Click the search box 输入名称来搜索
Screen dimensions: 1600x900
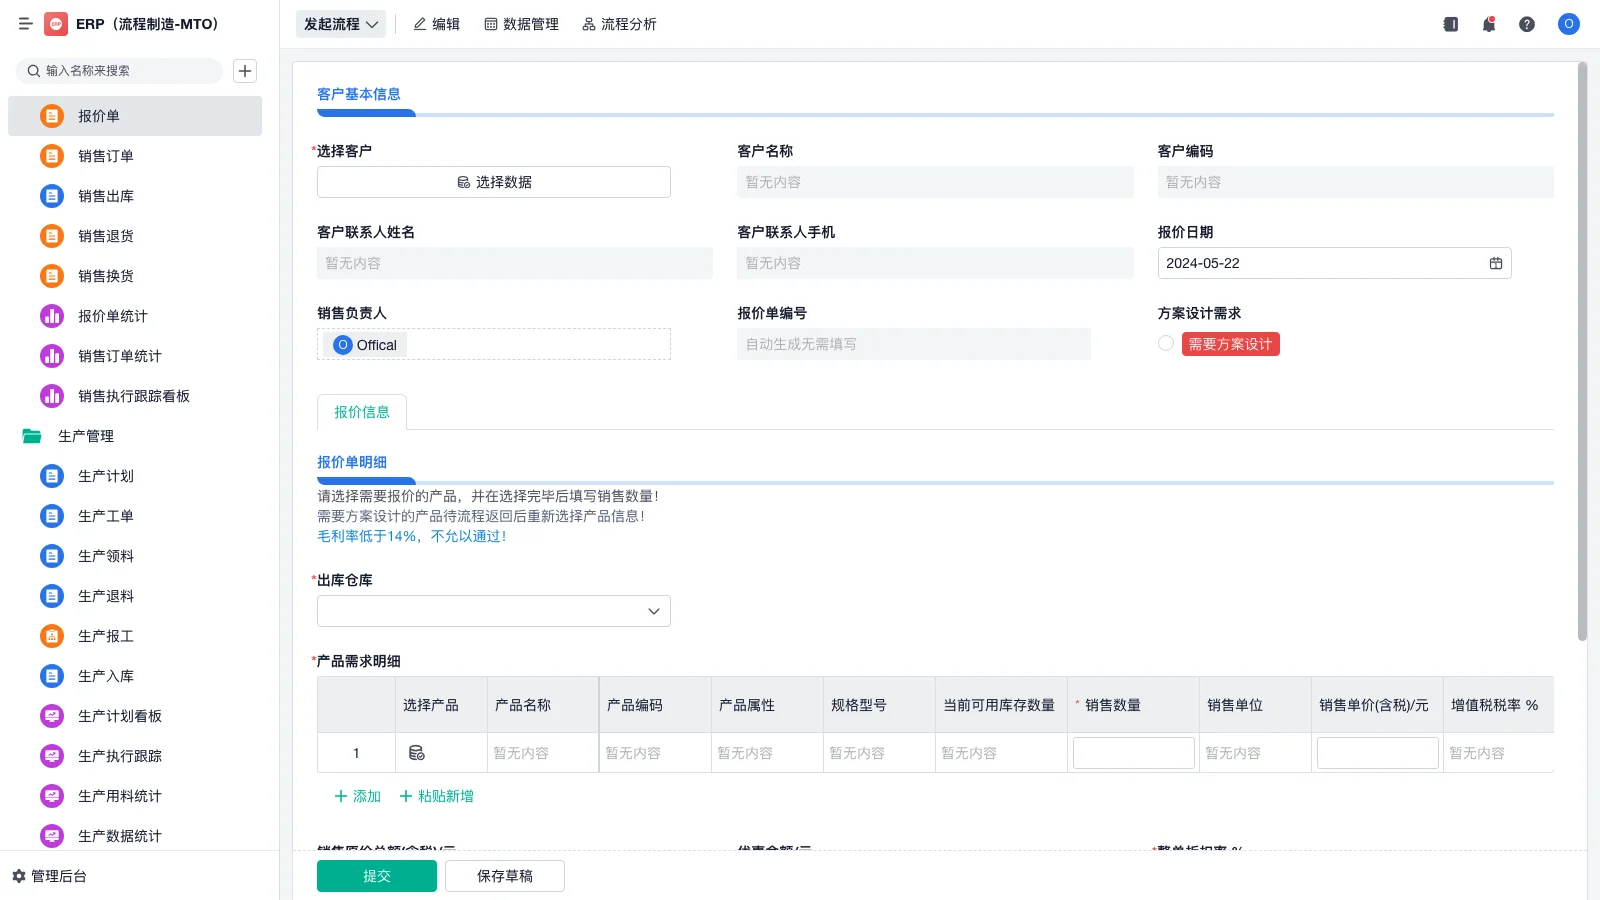point(120,71)
